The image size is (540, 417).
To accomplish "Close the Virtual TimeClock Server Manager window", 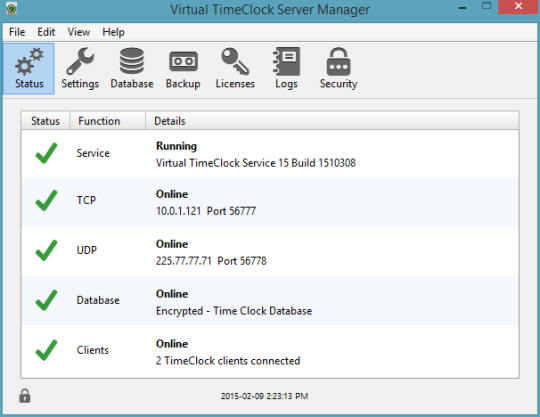I will click(518, 7).
